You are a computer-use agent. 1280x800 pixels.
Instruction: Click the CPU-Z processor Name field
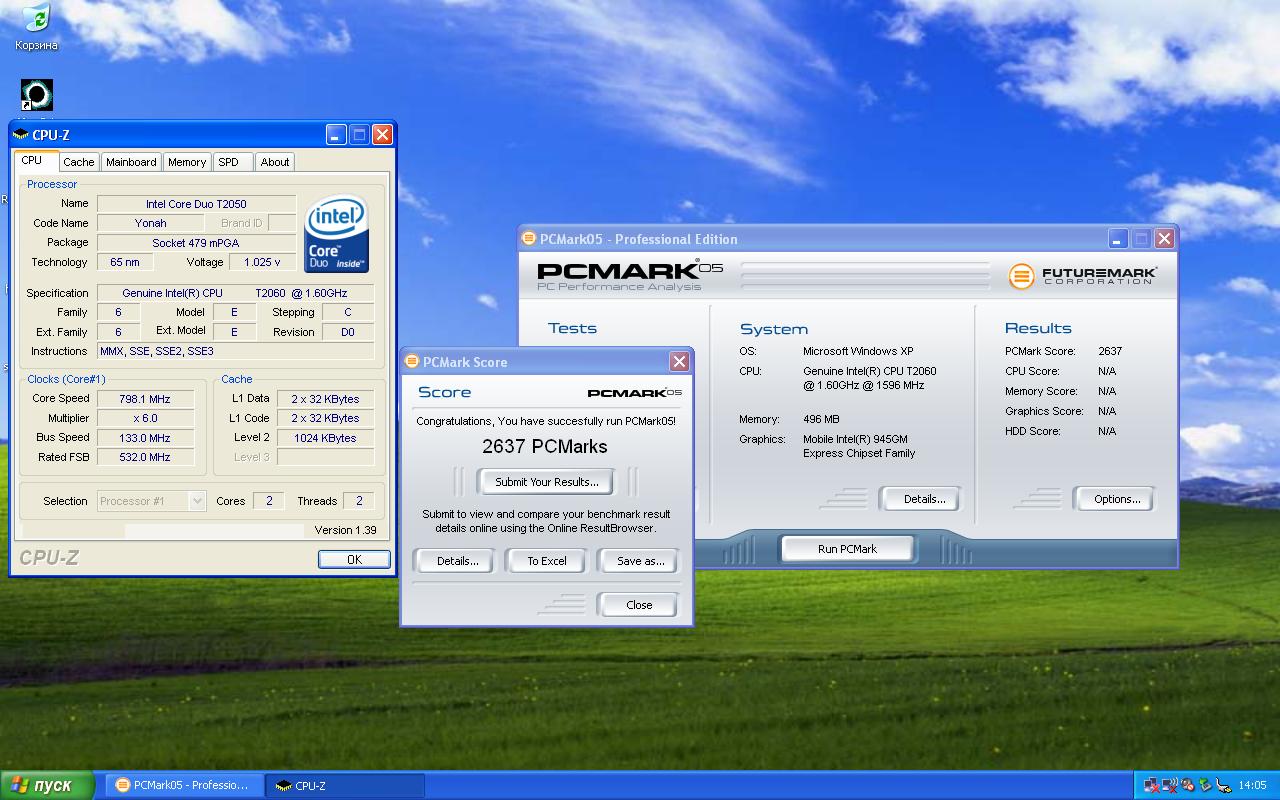[196, 204]
